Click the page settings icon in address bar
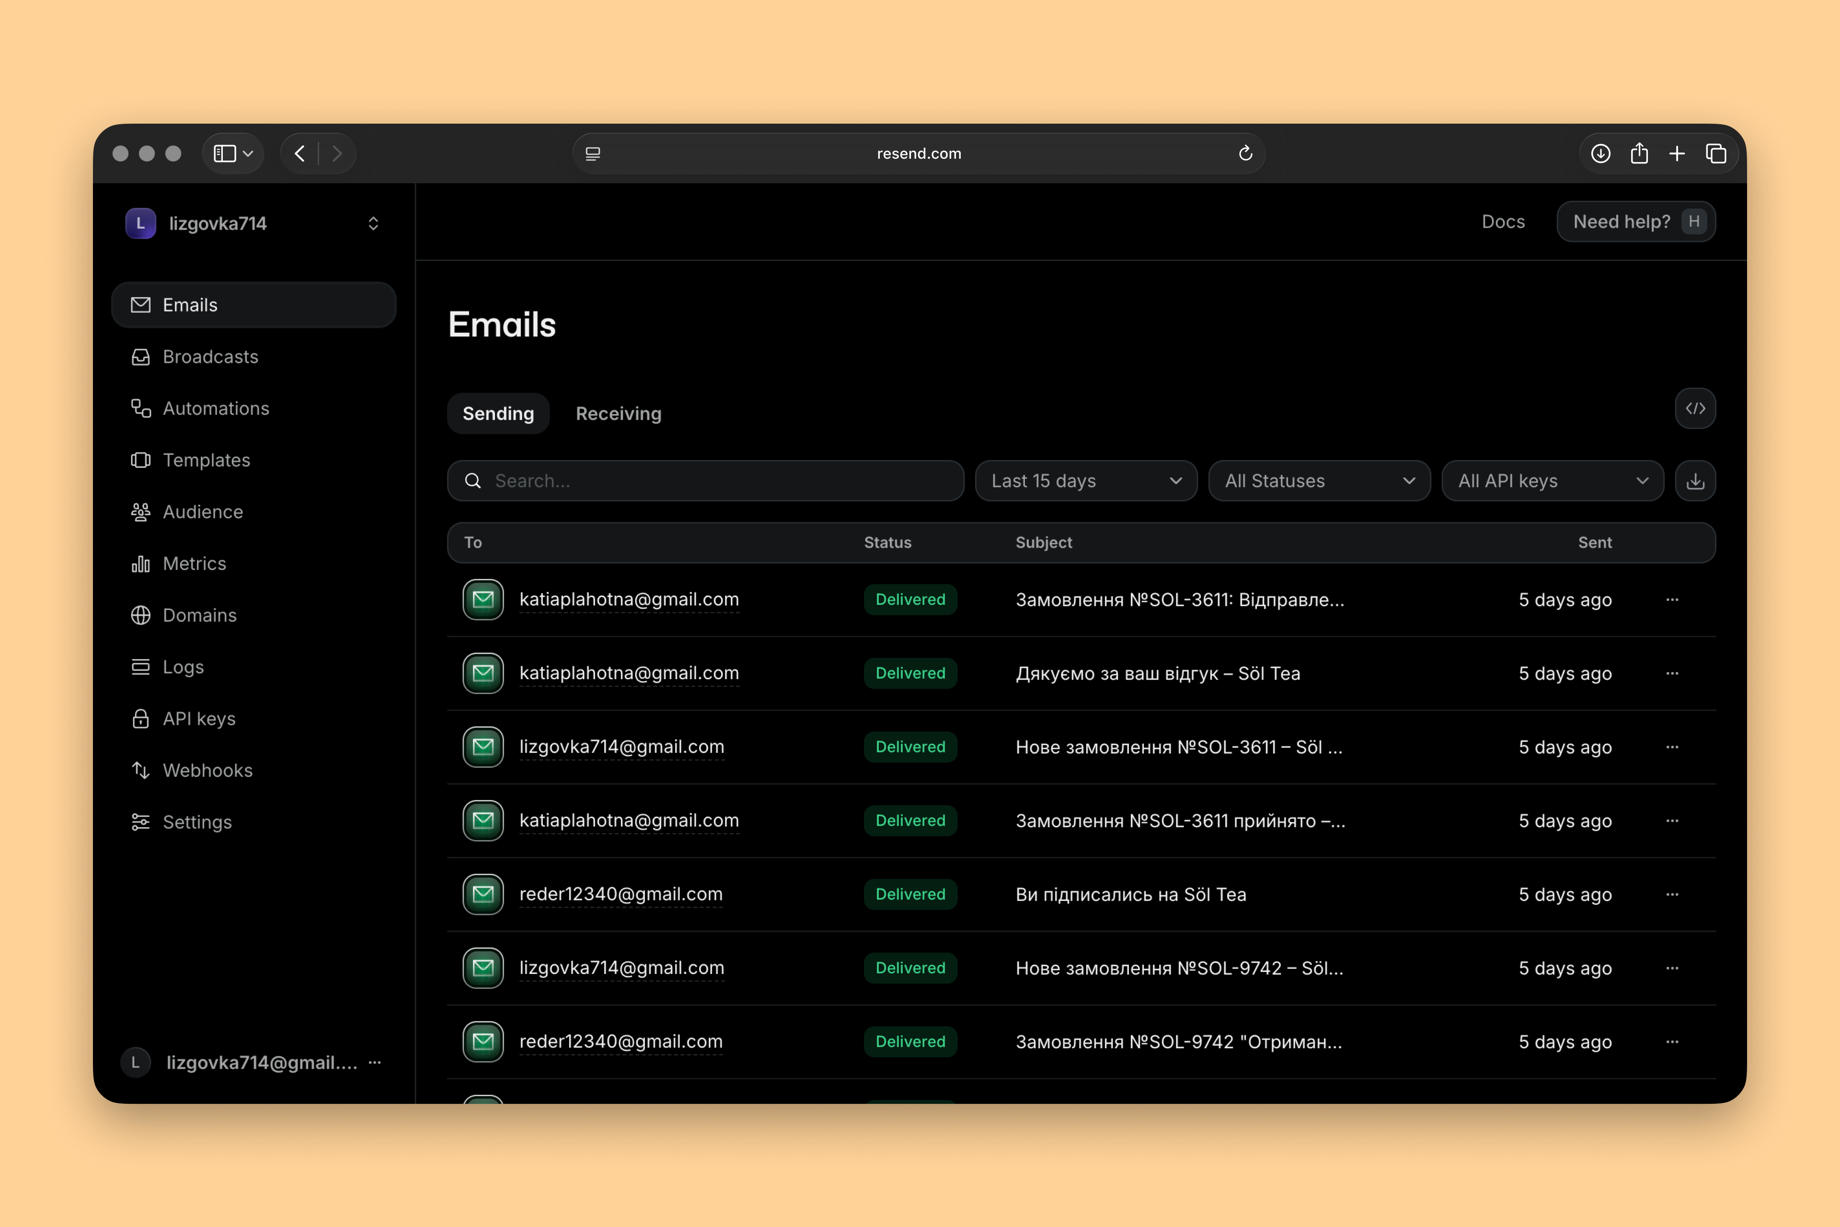1840x1227 pixels. [593, 153]
